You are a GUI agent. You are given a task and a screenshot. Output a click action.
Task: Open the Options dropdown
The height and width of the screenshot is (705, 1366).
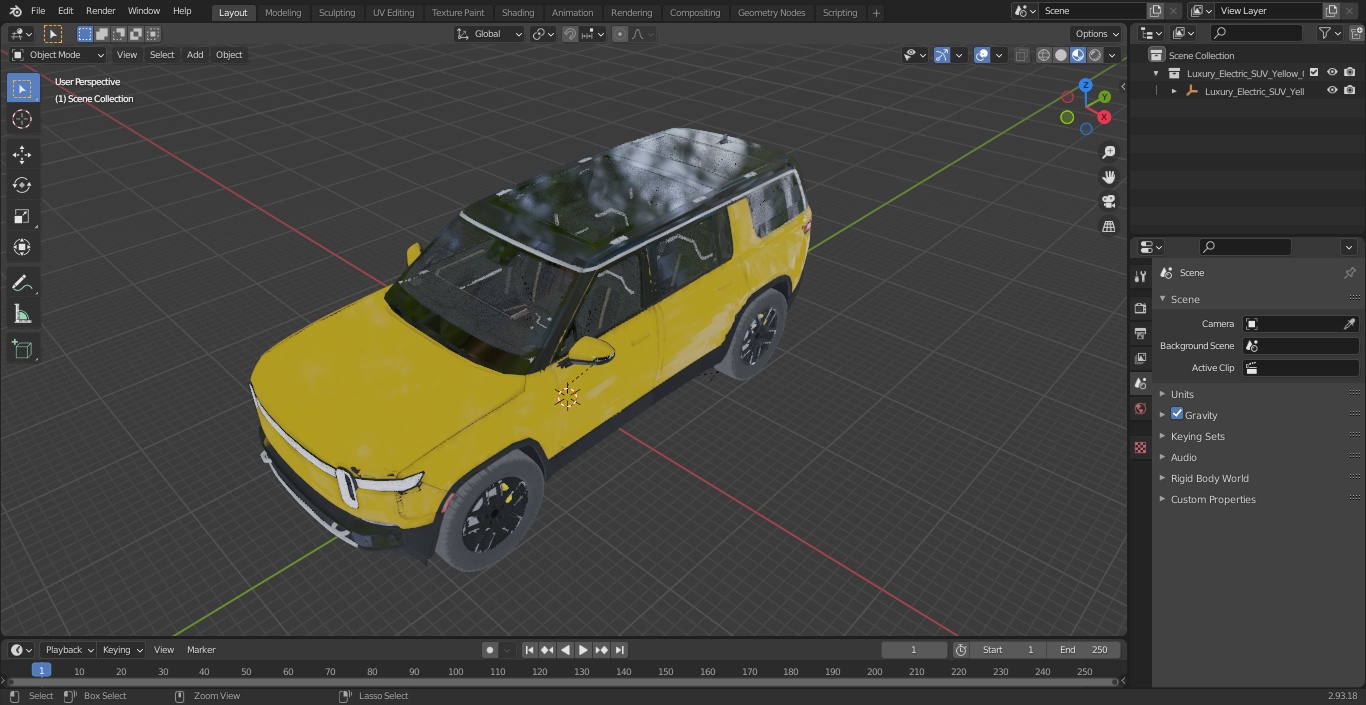[x=1097, y=34]
